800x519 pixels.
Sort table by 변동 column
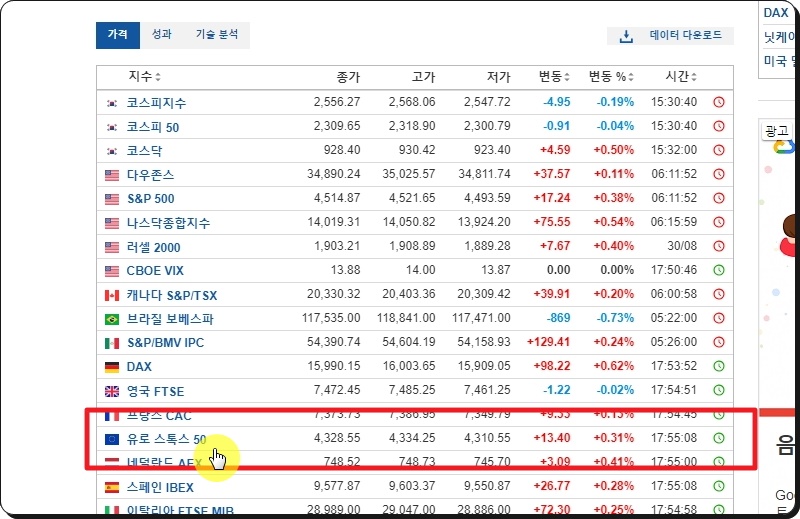coord(554,77)
